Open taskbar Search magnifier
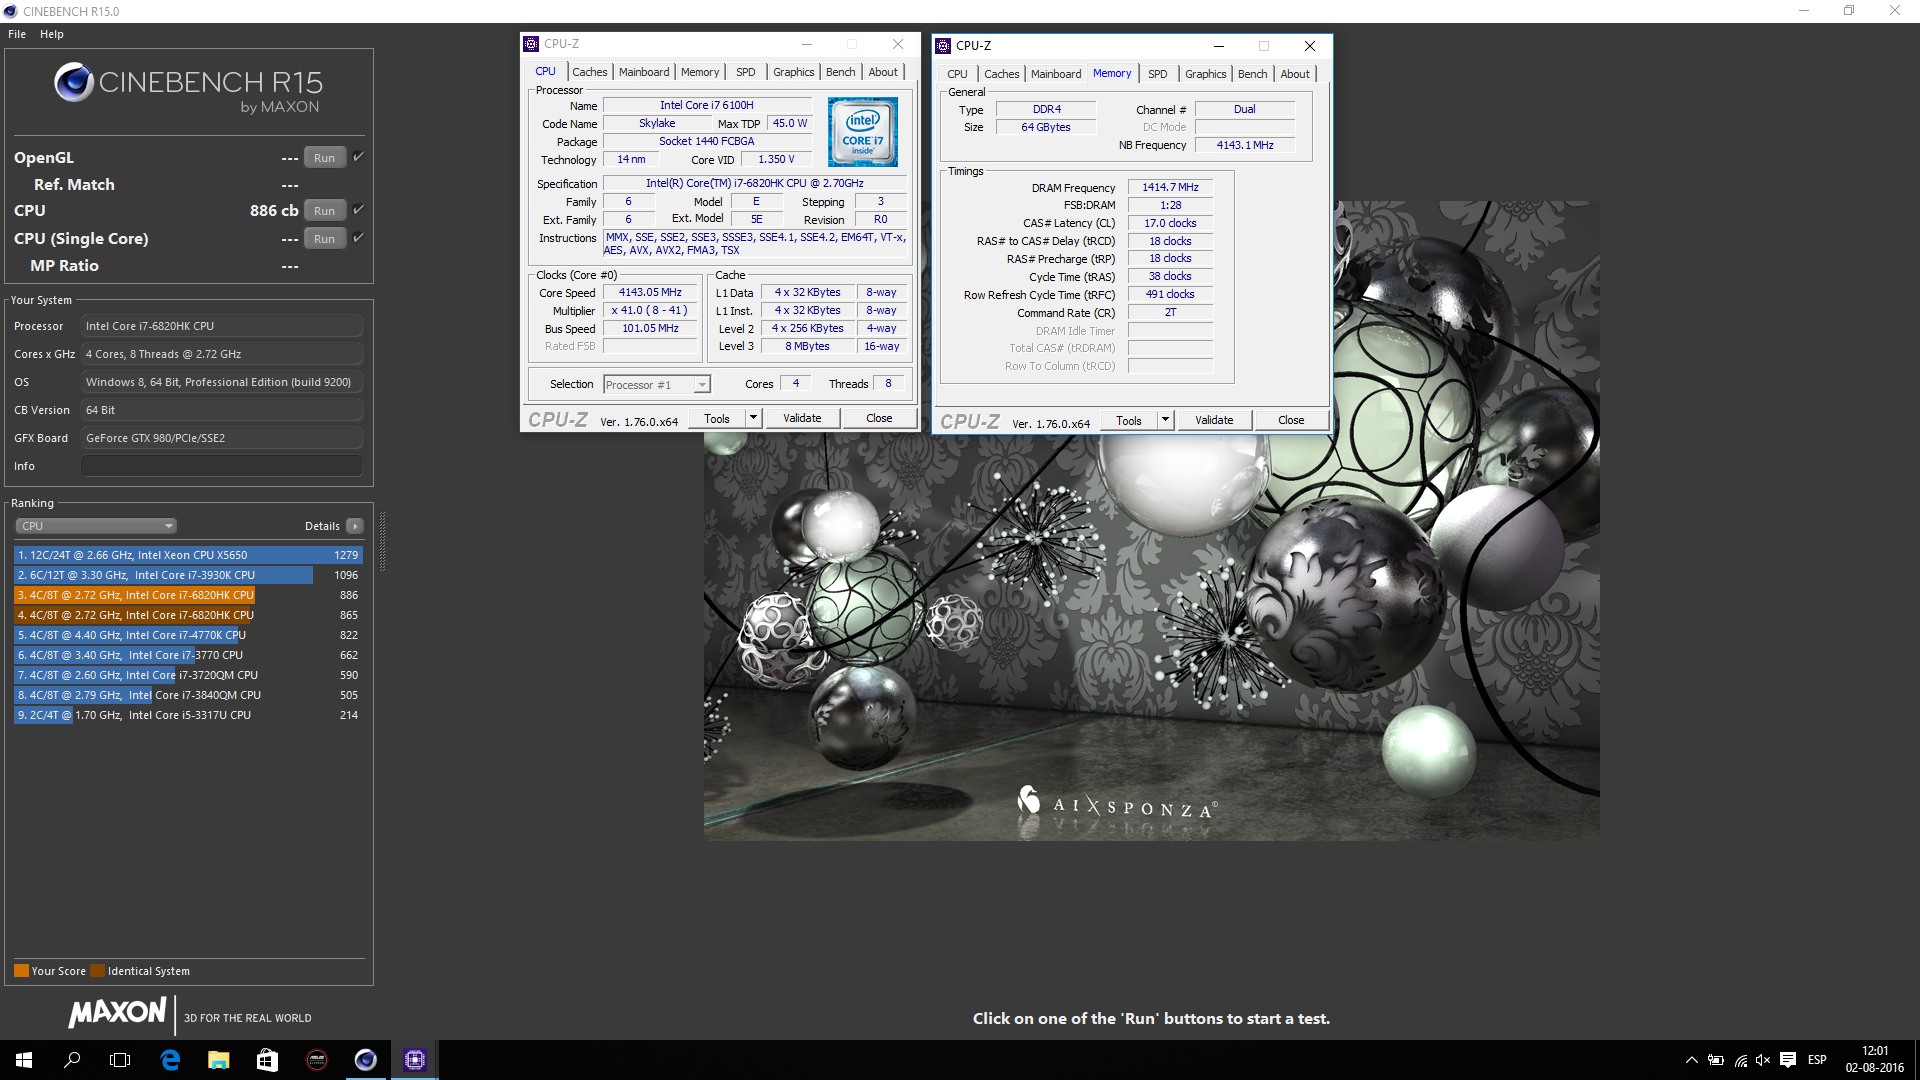The width and height of the screenshot is (1920, 1080). pyautogui.click(x=72, y=1060)
